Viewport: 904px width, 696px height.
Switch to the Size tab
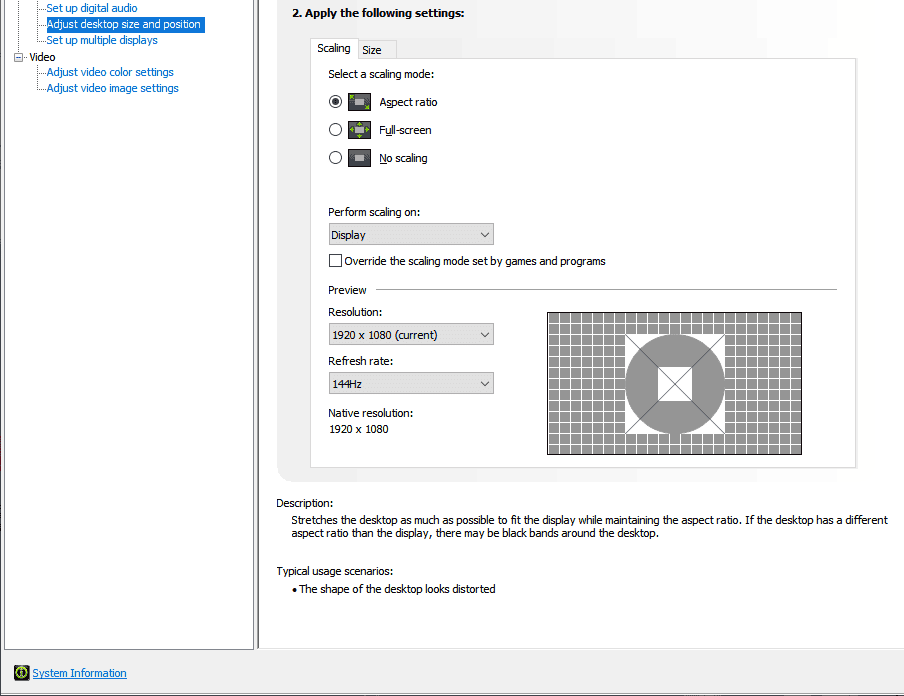372,50
